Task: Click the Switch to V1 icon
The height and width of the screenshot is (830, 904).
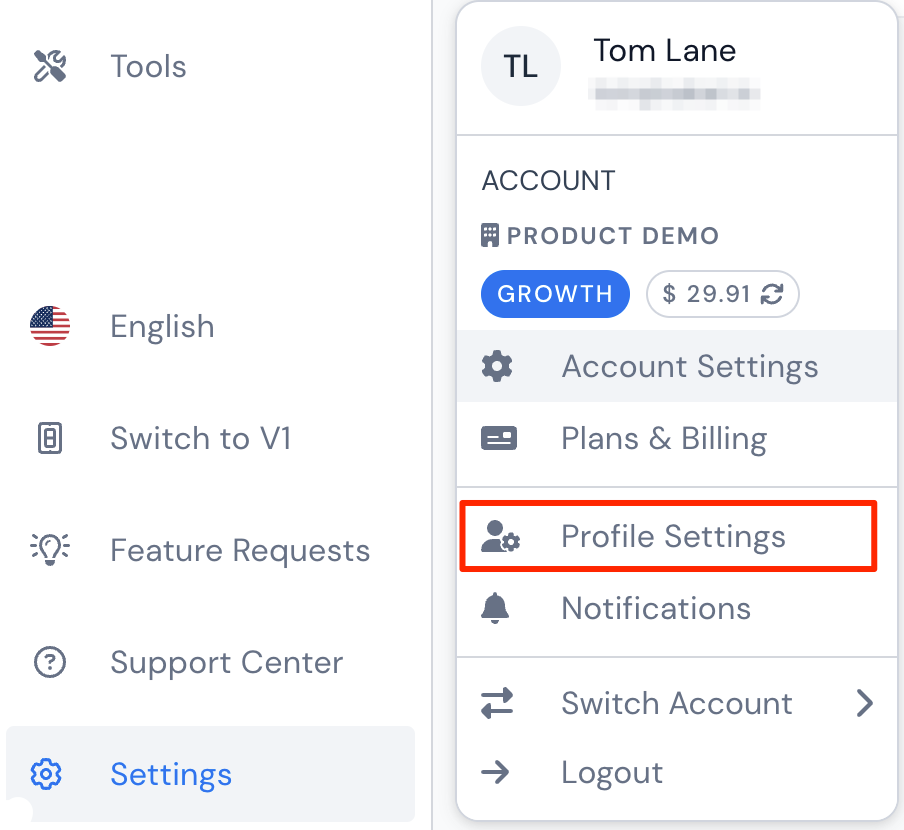Action: [x=50, y=438]
